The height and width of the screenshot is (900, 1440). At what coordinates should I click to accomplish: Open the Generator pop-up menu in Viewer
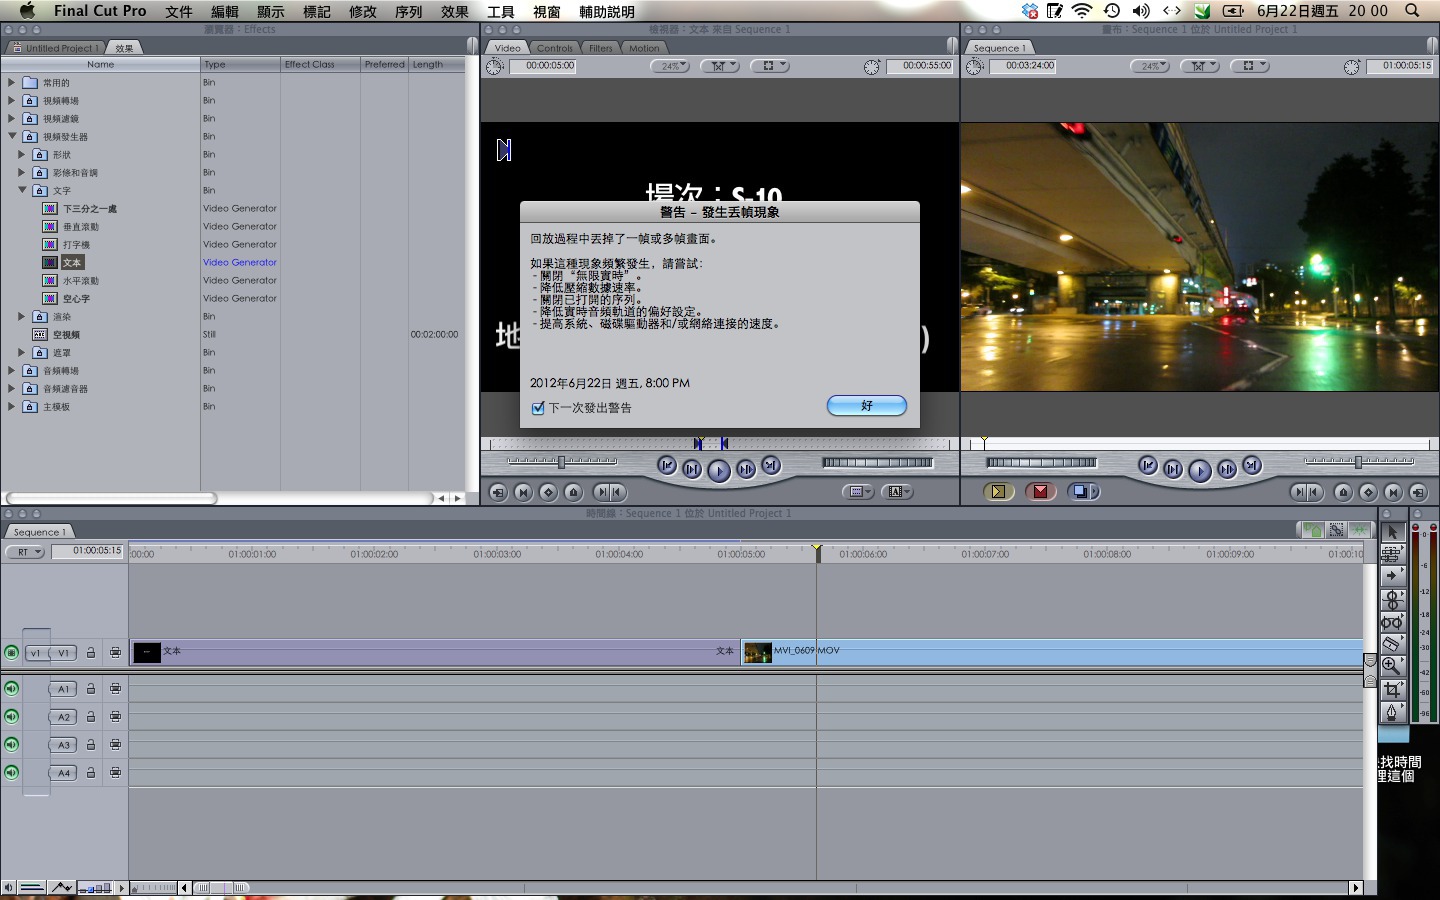897,492
